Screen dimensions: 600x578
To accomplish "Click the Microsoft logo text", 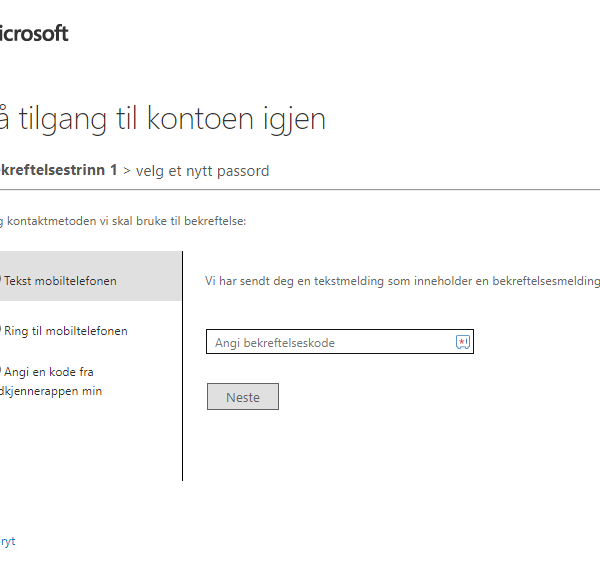I will click(x=34, y=33).
